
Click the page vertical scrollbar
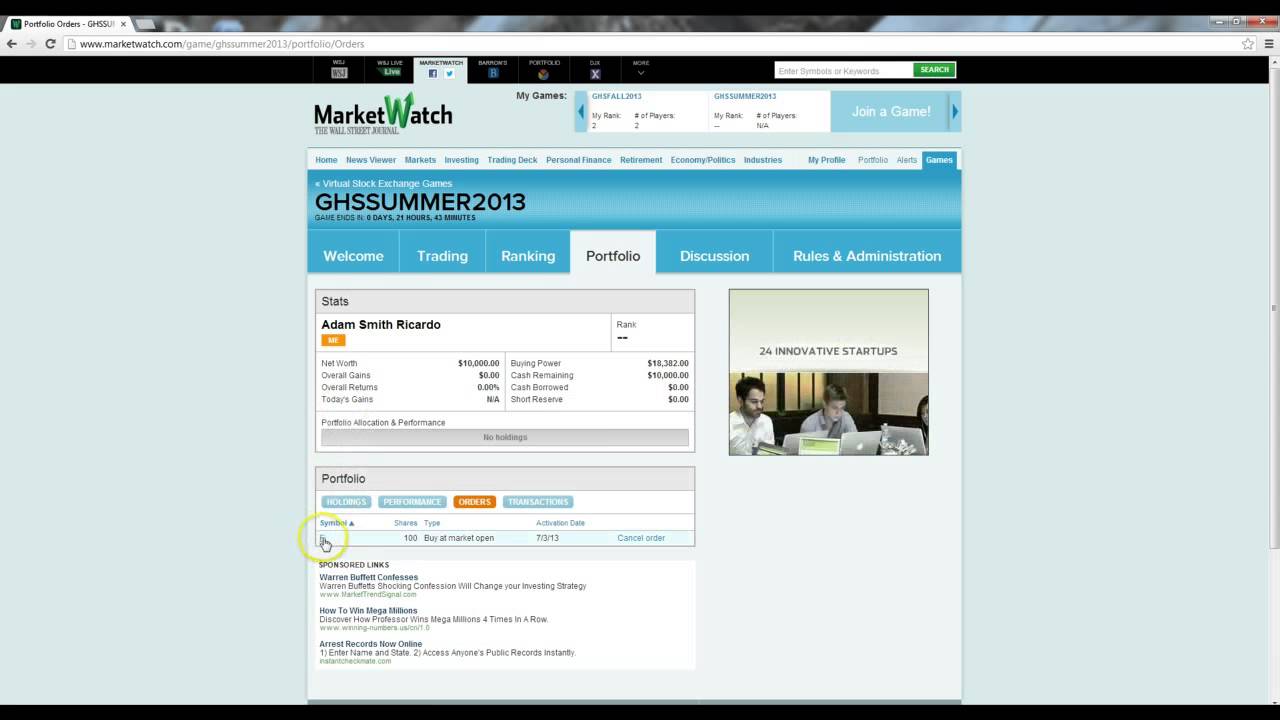pyautogui.click(x=1273, y=310)
